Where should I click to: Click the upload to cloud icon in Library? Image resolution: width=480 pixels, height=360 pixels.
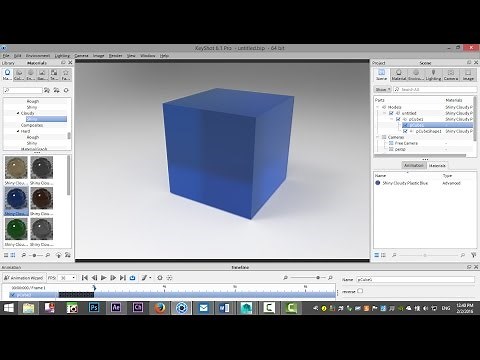pos(58,255)
